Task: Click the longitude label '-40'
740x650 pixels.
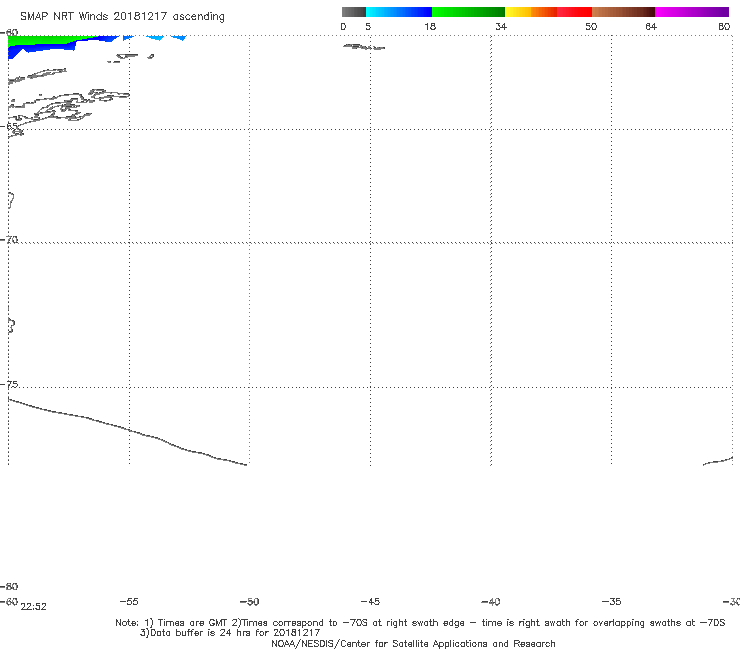Action: [491, 601]
